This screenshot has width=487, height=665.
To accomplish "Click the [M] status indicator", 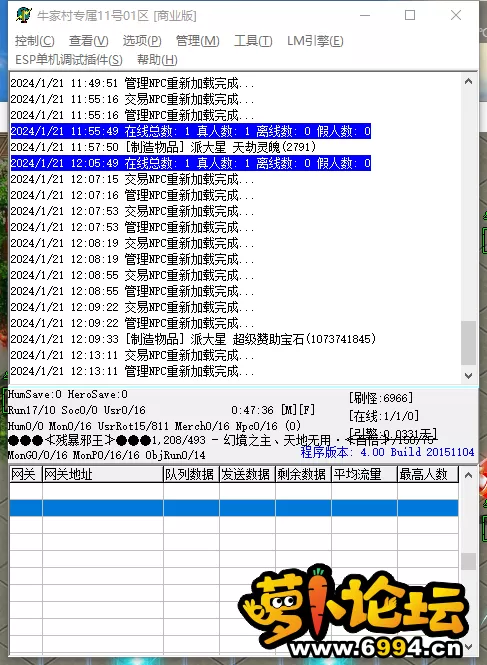I will [289, 410].
